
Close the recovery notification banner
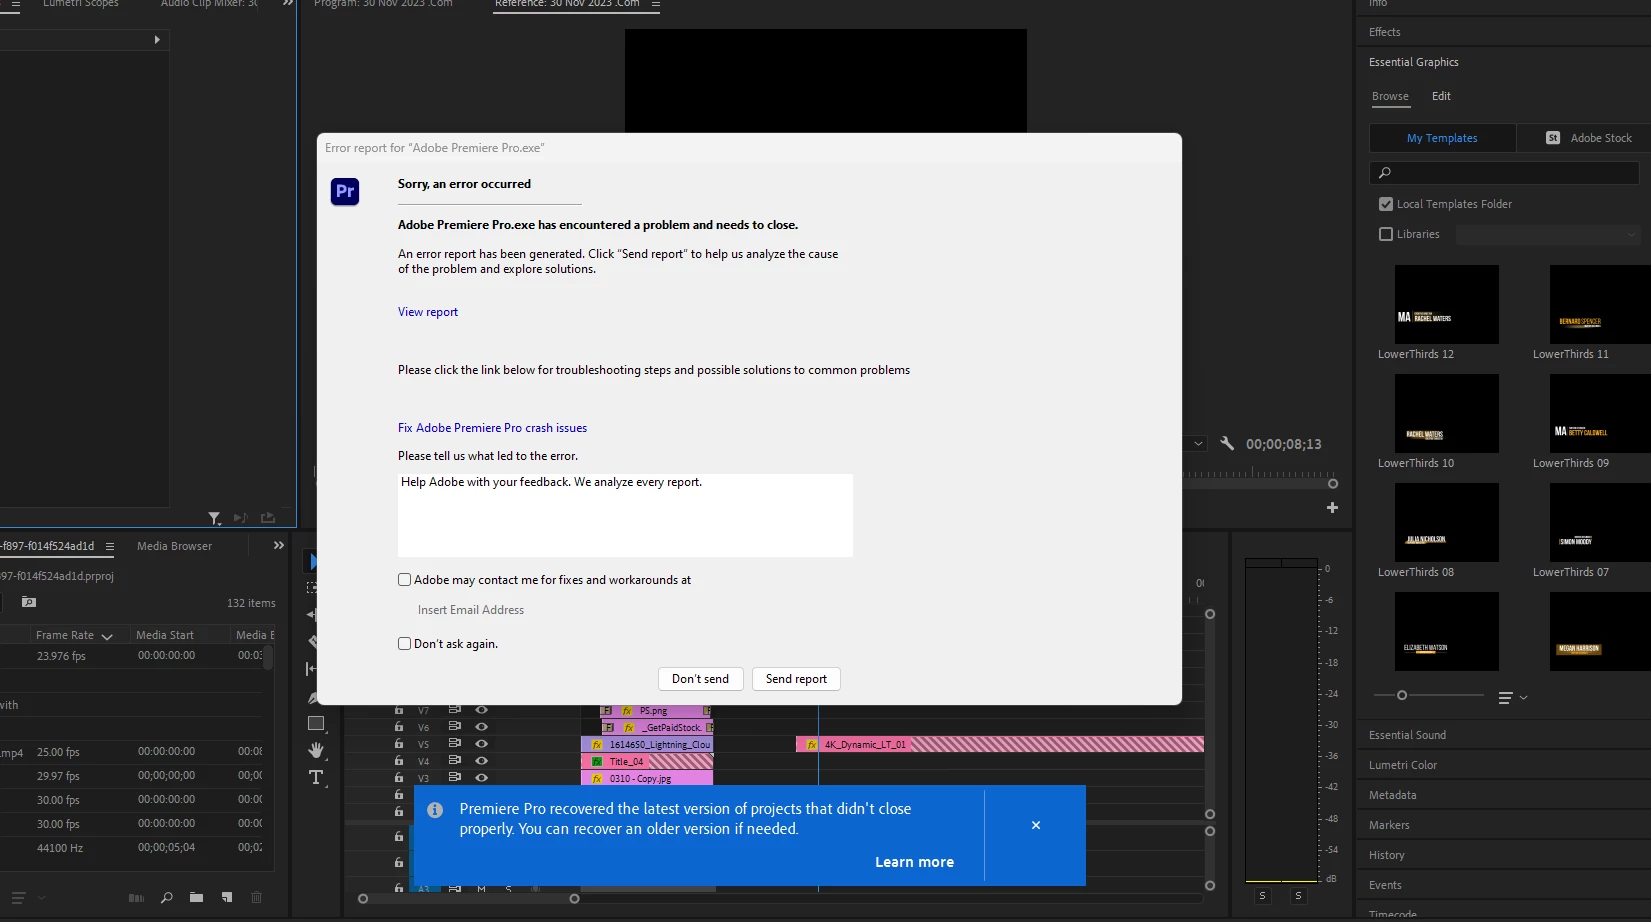pos(1036,825)
